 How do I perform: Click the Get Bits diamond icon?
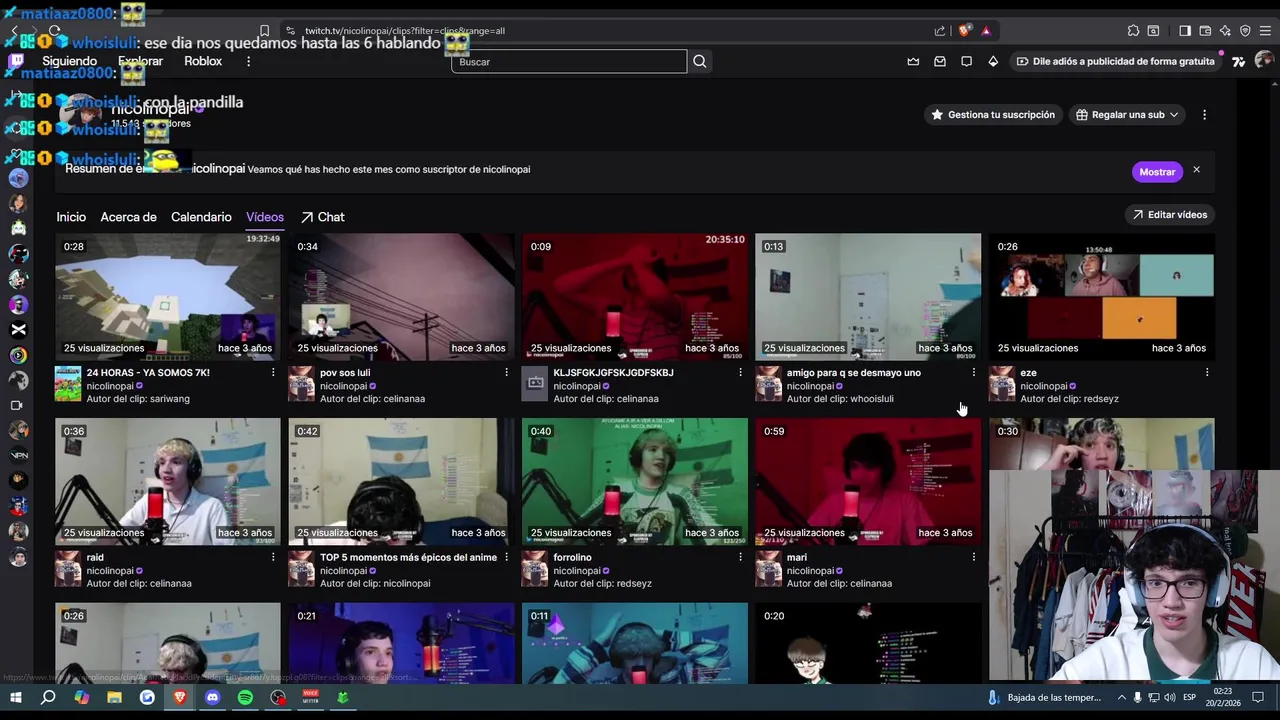tap(993, 61)
